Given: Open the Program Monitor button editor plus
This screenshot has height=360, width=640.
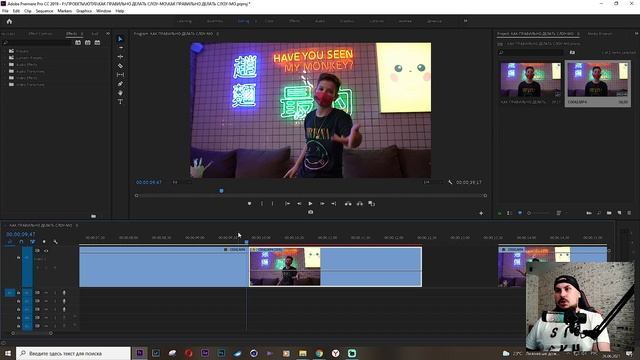Looking at the screenshot, I should coord(481,213).
